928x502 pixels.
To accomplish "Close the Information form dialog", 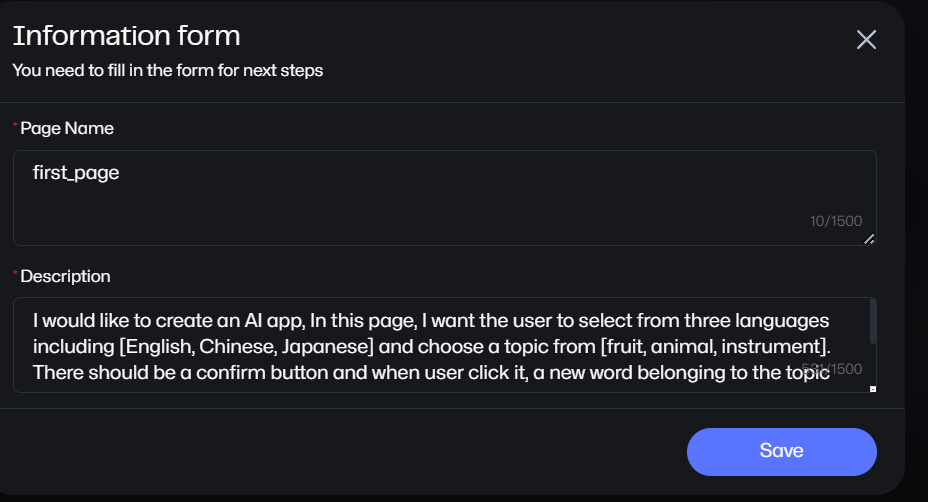I will coord(866,40).
